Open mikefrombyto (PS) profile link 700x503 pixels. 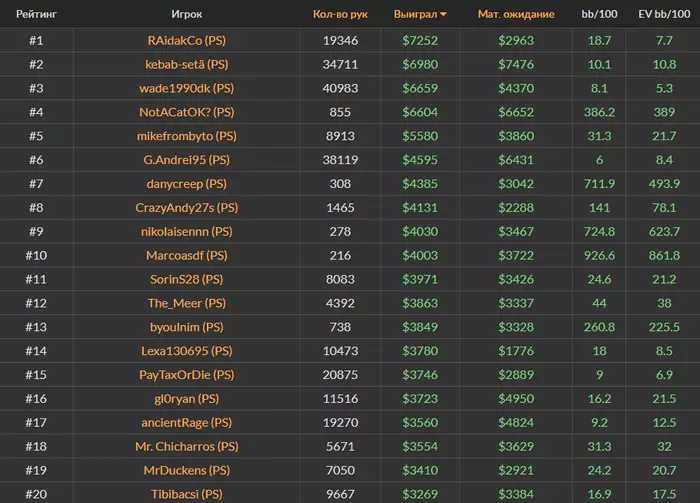(186, 136)
